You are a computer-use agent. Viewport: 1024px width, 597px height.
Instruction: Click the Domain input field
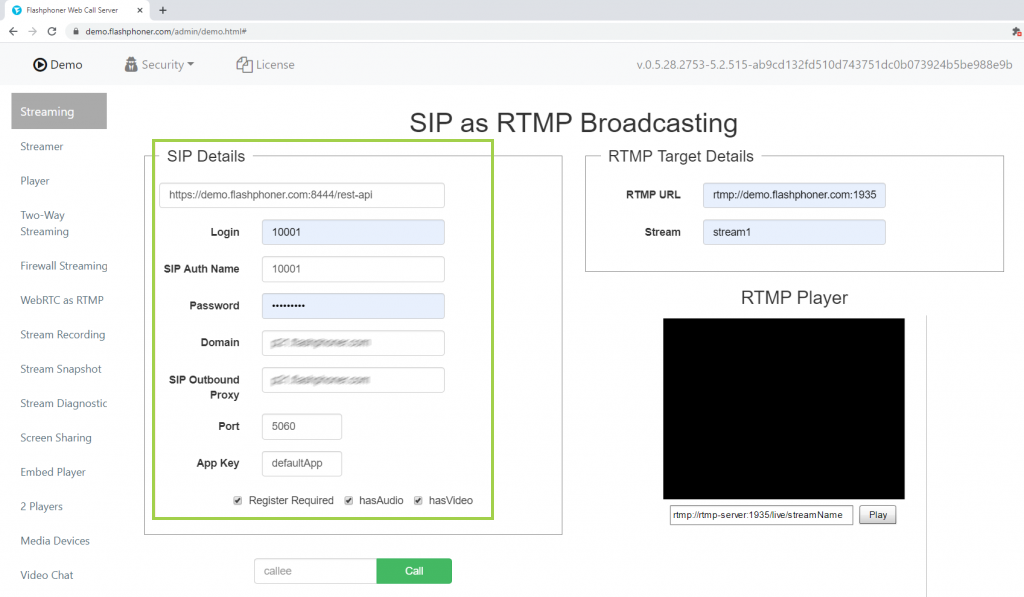[x=353, y=343]
